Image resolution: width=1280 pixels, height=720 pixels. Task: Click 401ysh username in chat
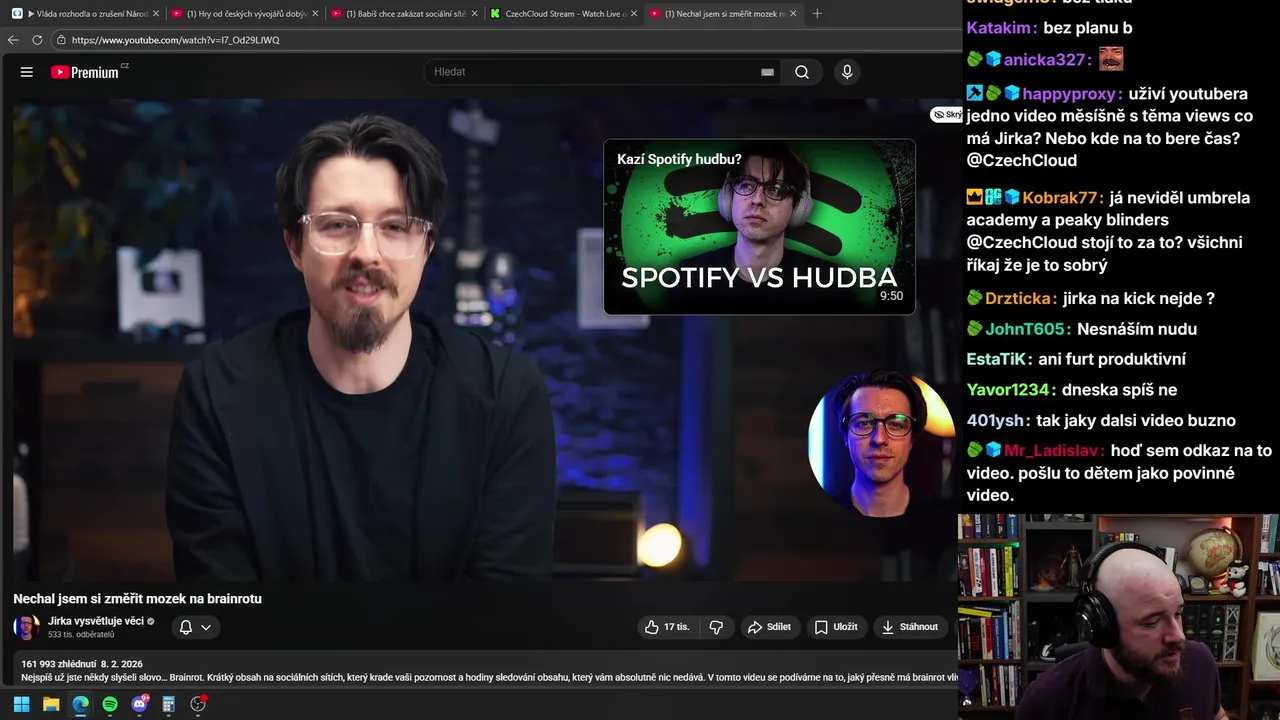pyautogui.click(x=996, y=421)
